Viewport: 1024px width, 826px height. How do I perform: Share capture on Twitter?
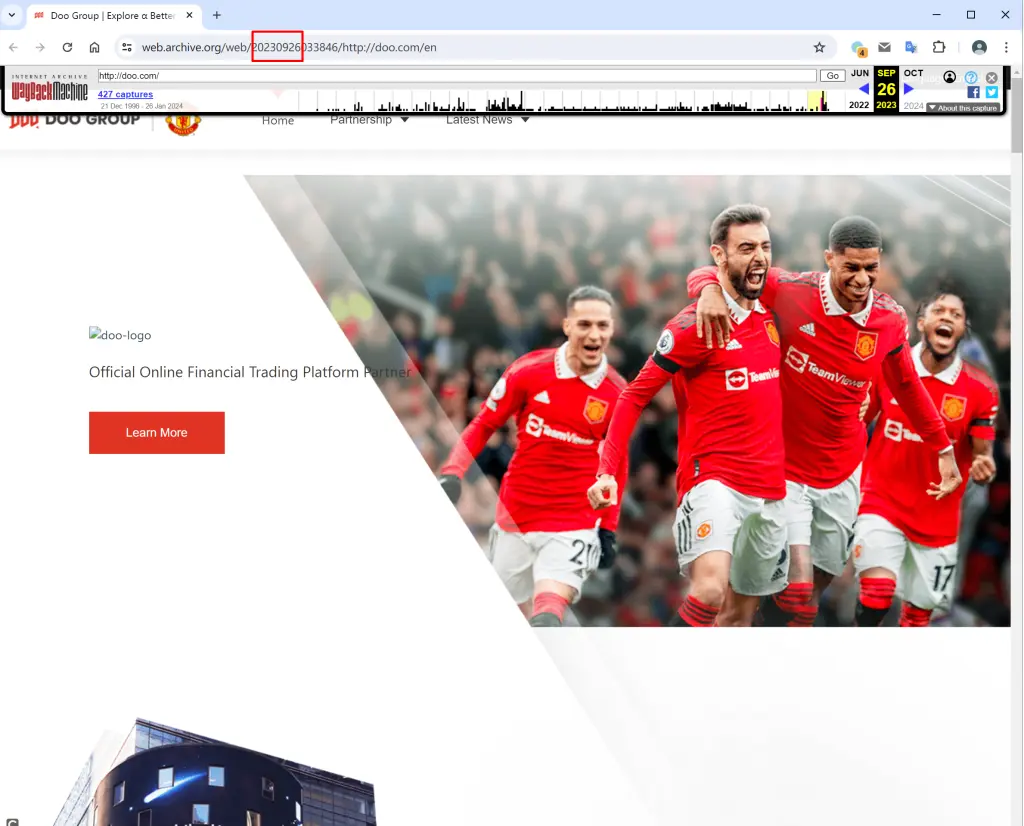991,92
